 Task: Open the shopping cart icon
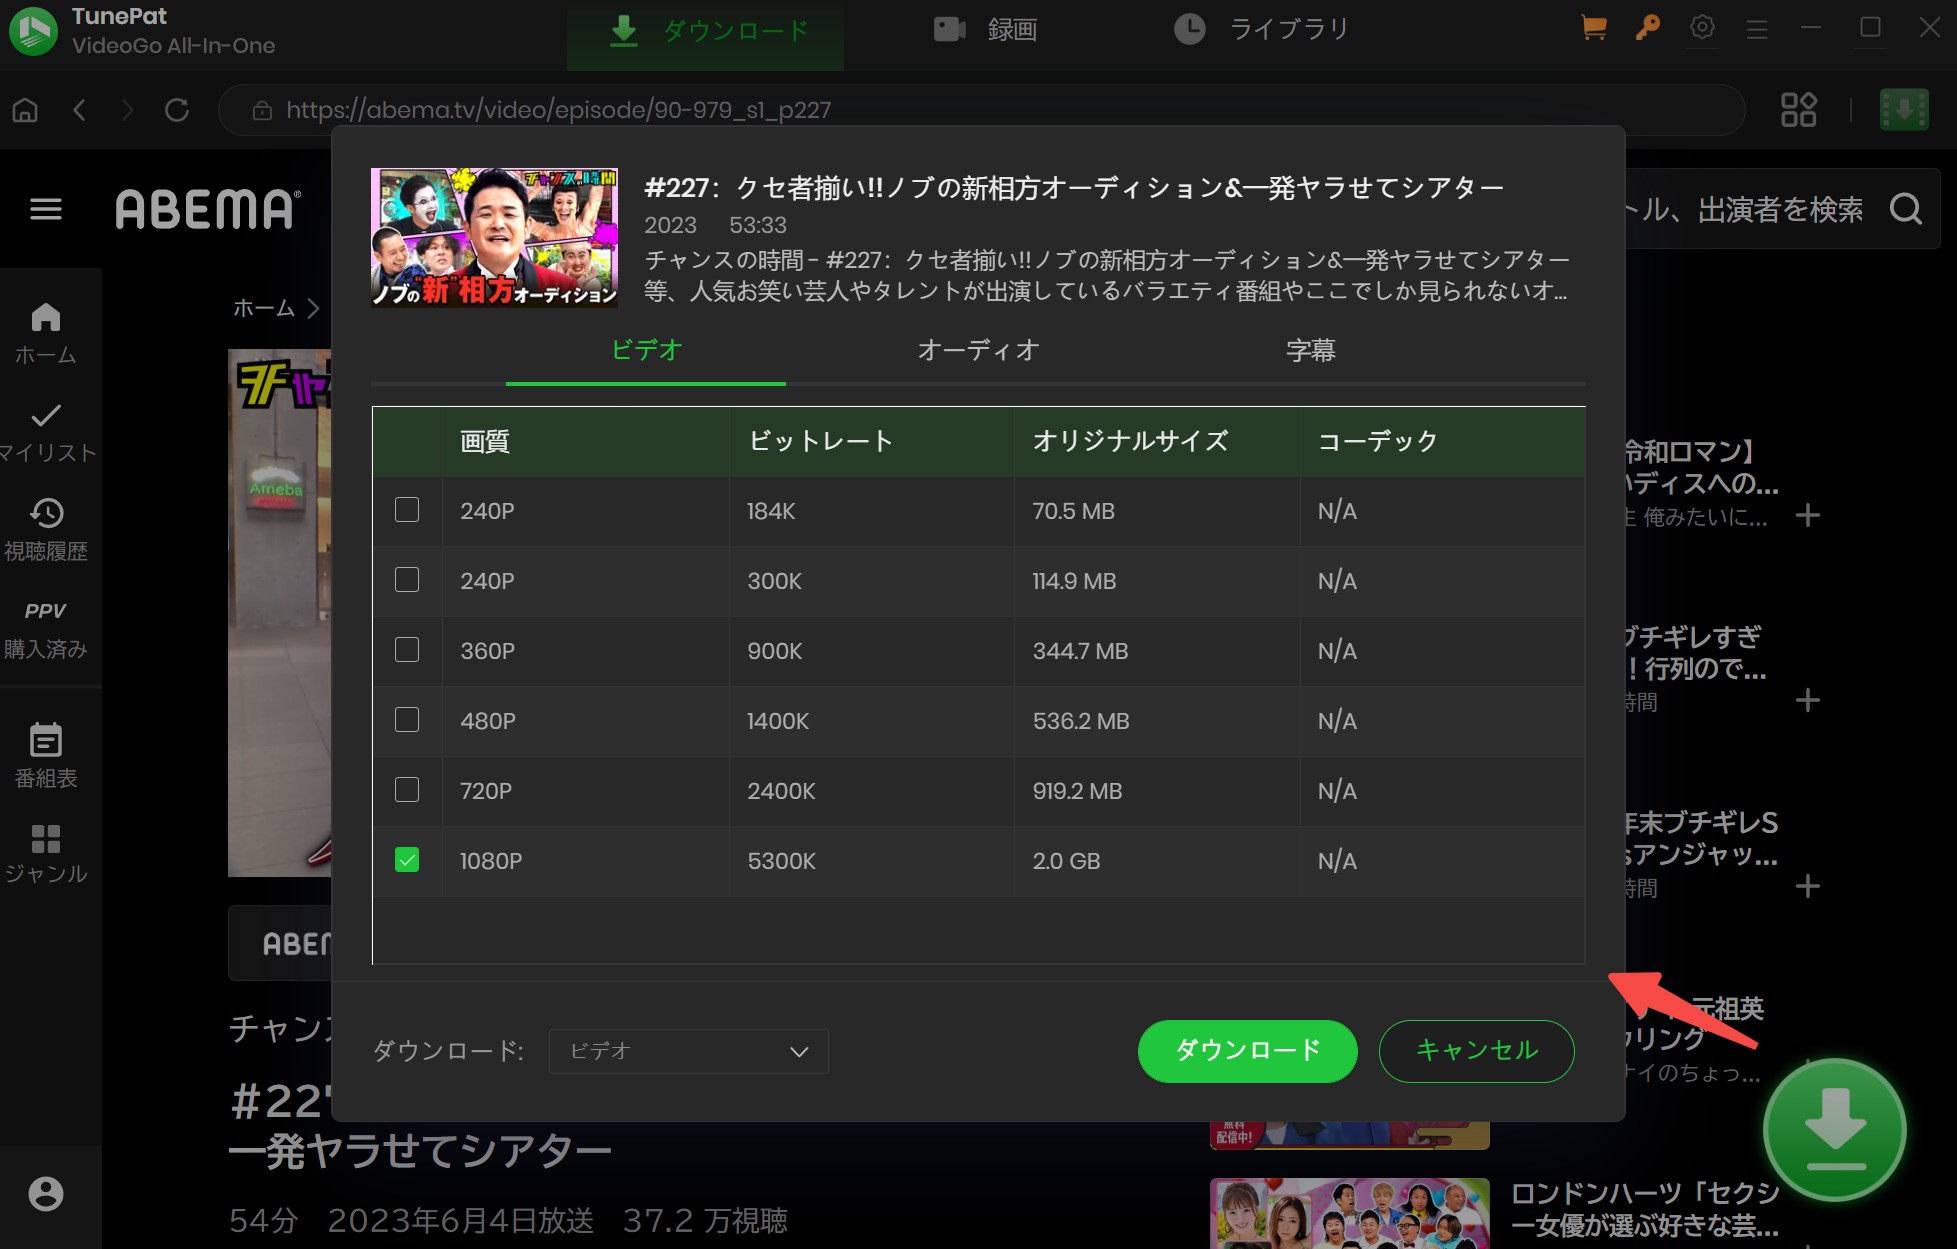click(1593, 28)
